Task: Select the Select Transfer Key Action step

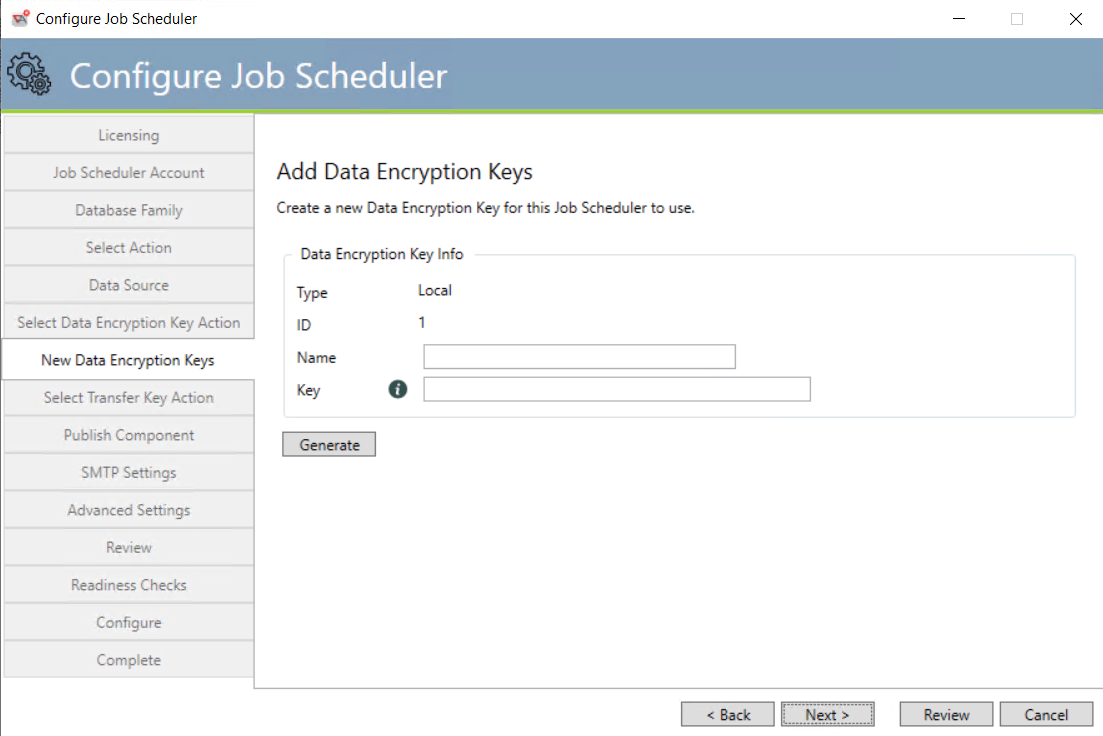Action: pos(128,397)
